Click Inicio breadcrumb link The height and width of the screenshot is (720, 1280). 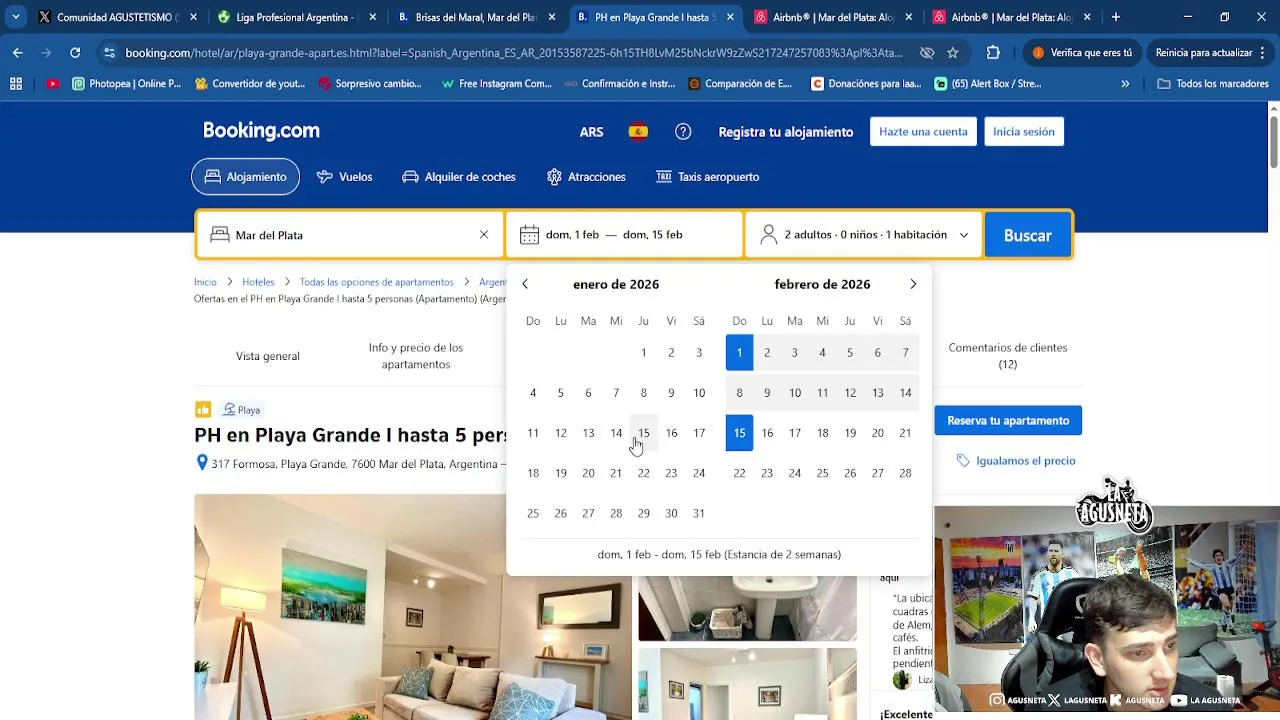[x=205, y=282]
